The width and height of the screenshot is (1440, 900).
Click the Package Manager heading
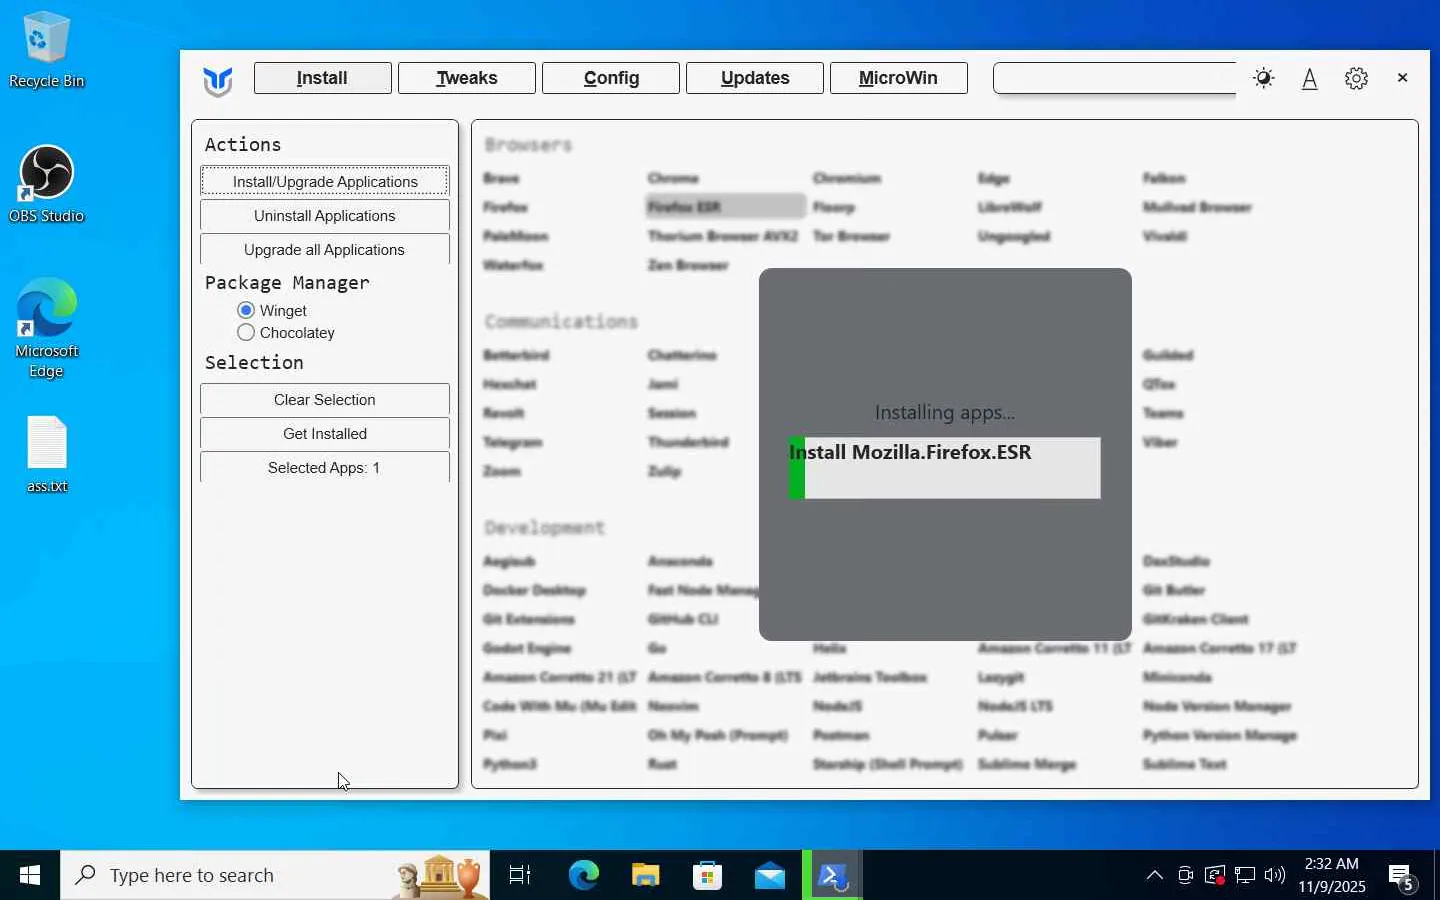pyautogui.click(x=287, y=283)
